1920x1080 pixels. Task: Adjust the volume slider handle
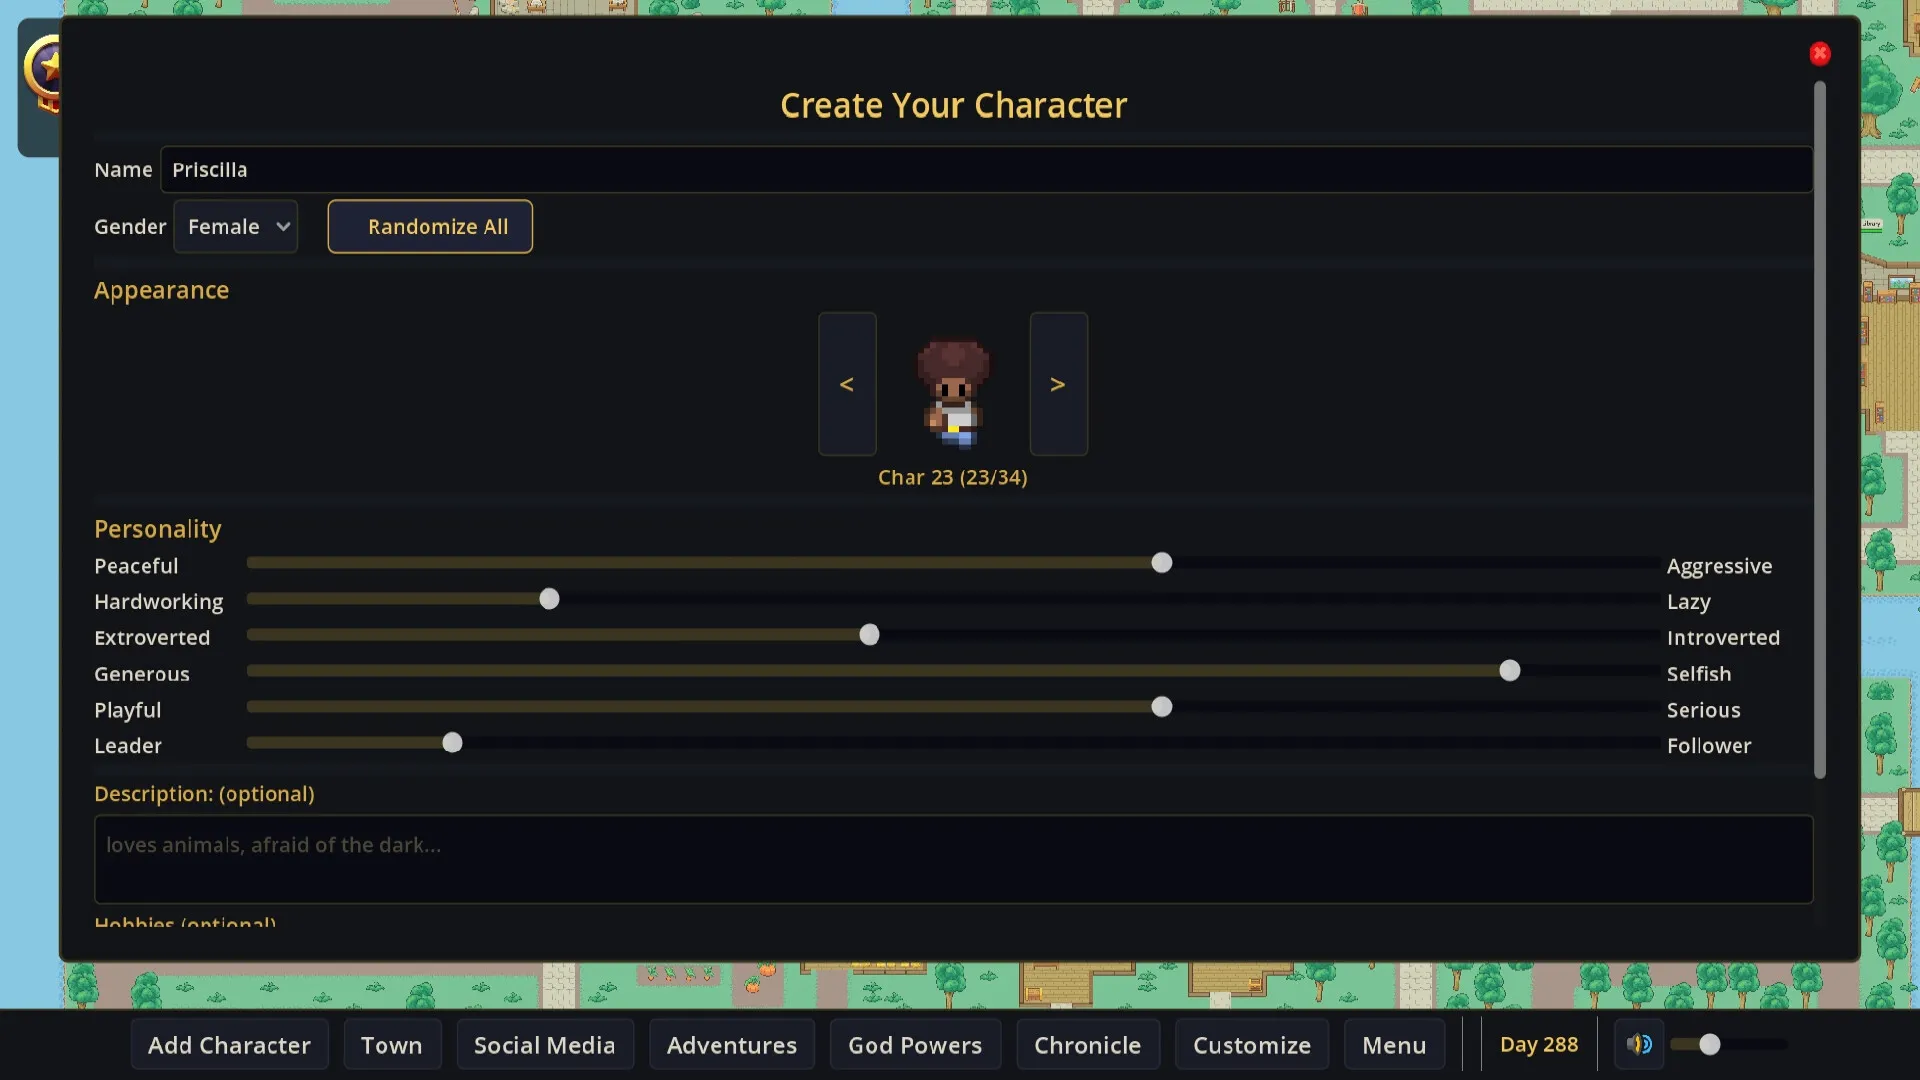(x=1710, y=1045)
